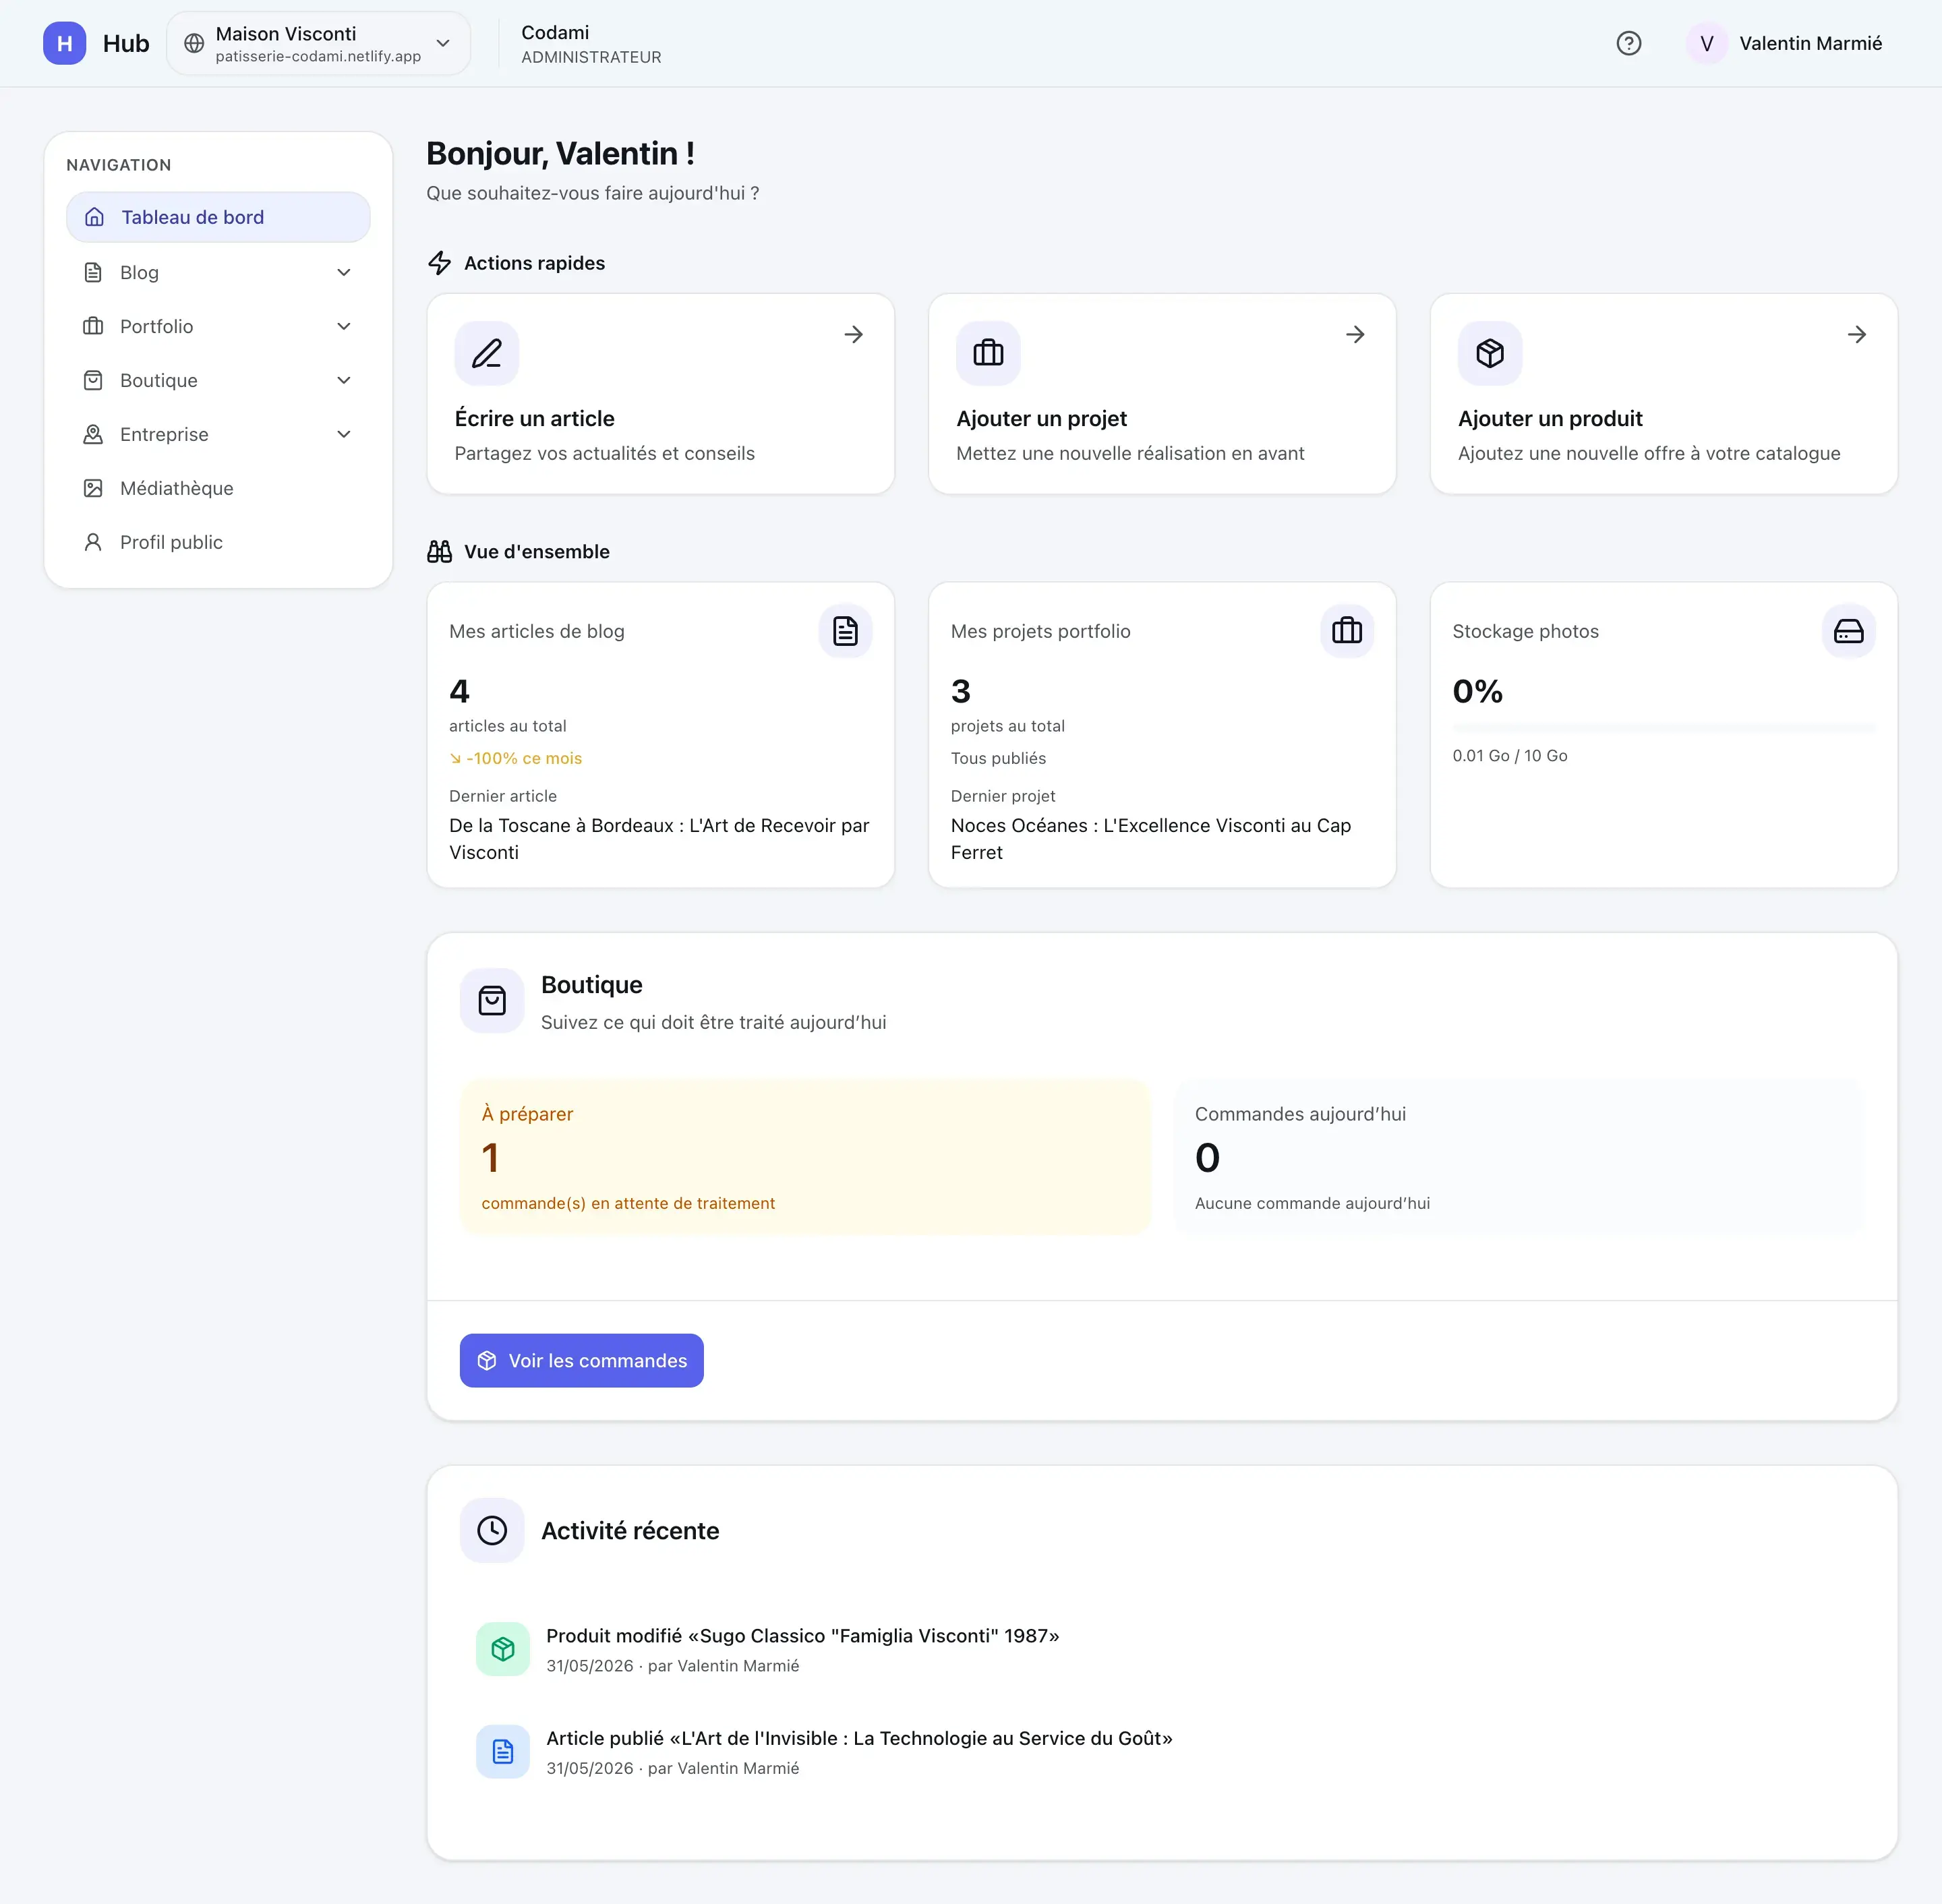
Task: Open the Mes articles de blog card
Action: coord(661,735)
